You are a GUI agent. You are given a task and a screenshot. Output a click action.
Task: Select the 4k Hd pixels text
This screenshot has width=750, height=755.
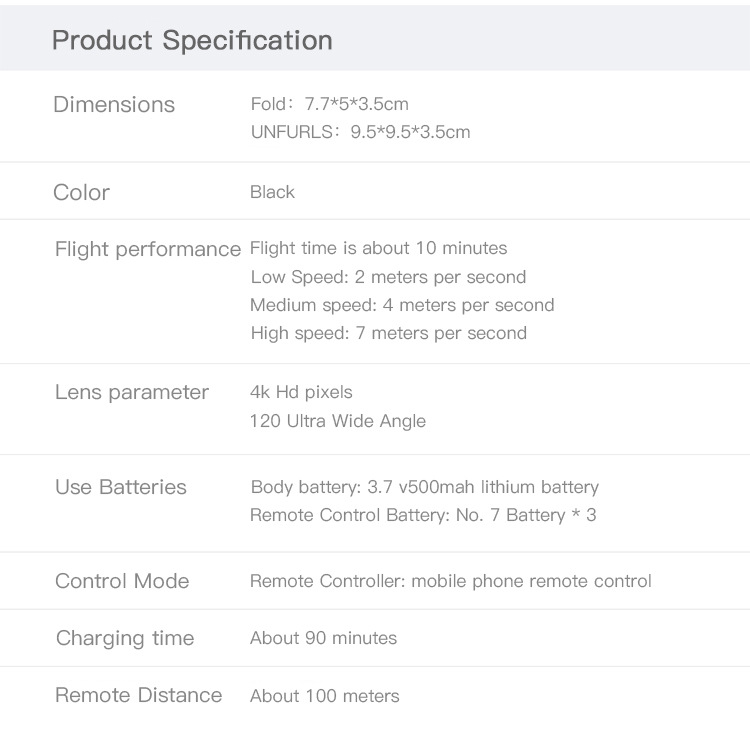click(x=301, y=392)
